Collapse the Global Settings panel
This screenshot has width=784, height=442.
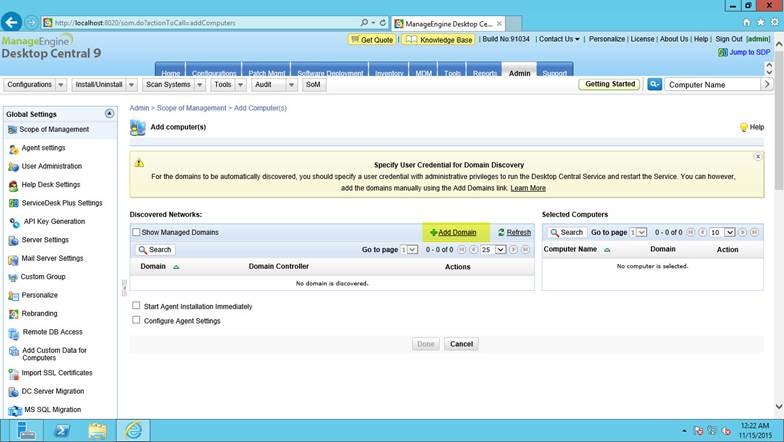click(x=109, y=114)
